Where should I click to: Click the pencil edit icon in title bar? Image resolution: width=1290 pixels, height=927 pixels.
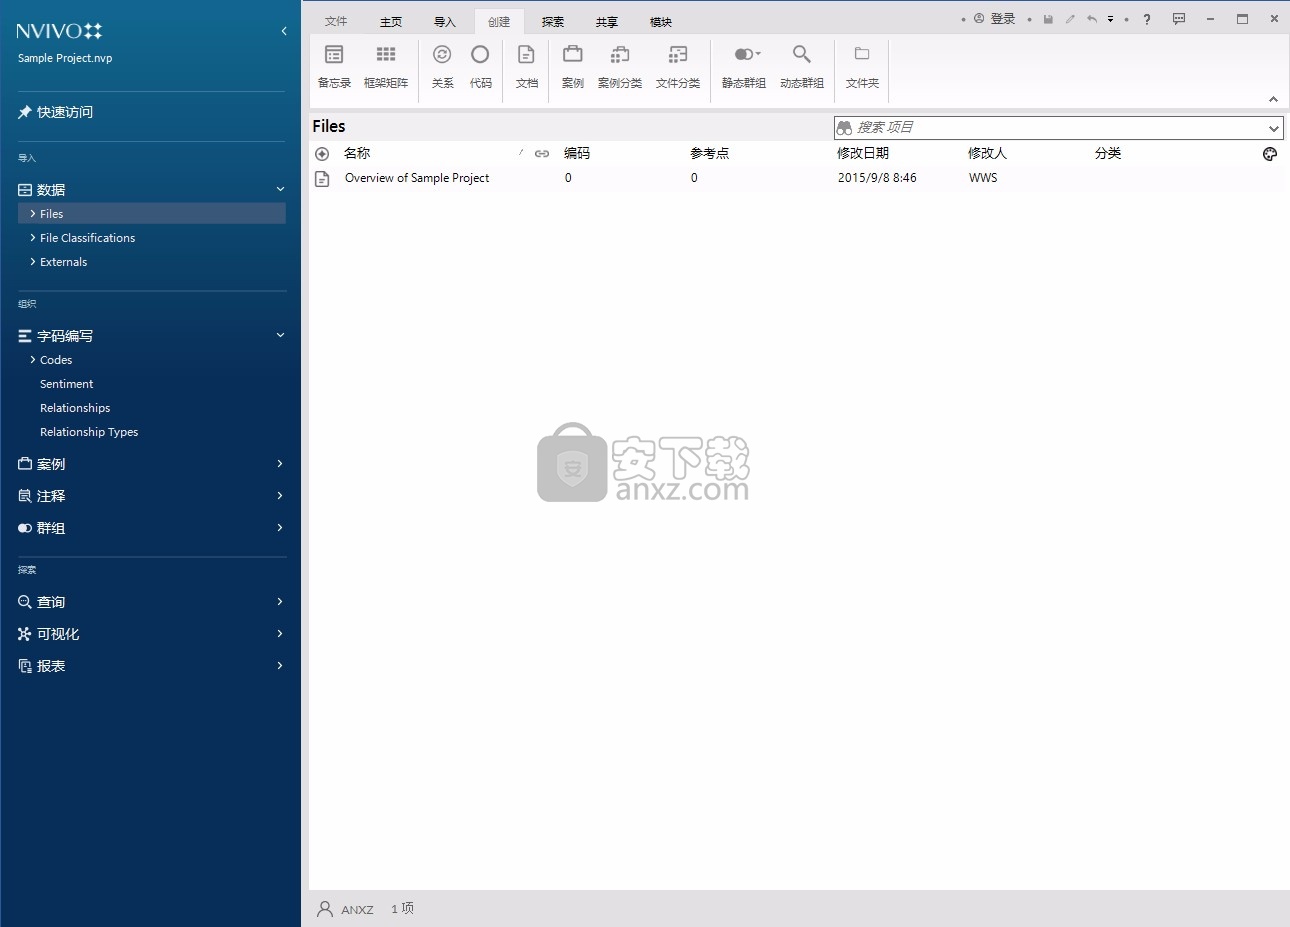(x=1070, y=19)
